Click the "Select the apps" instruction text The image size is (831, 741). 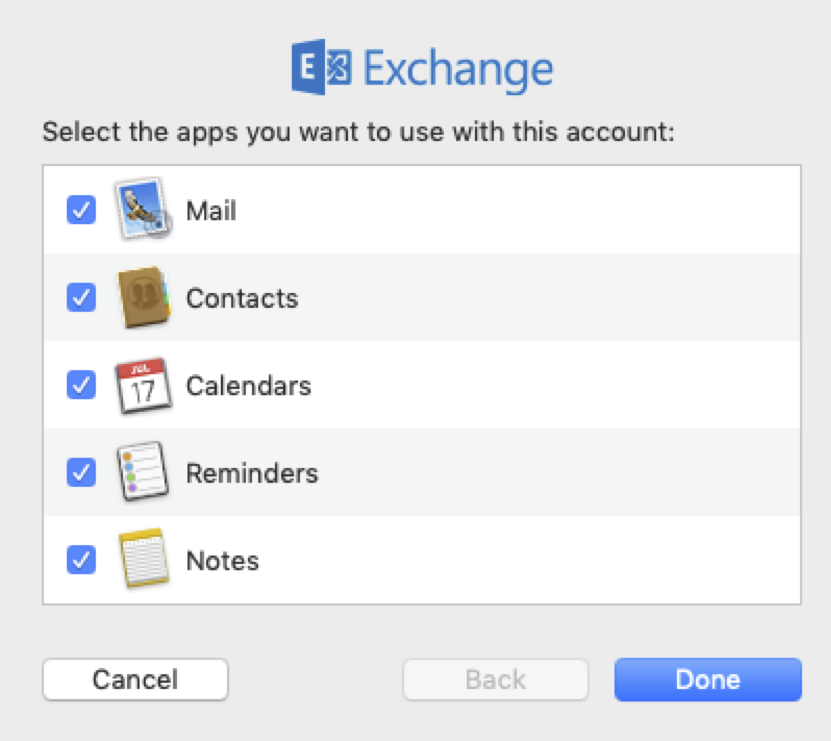(359, 132)
